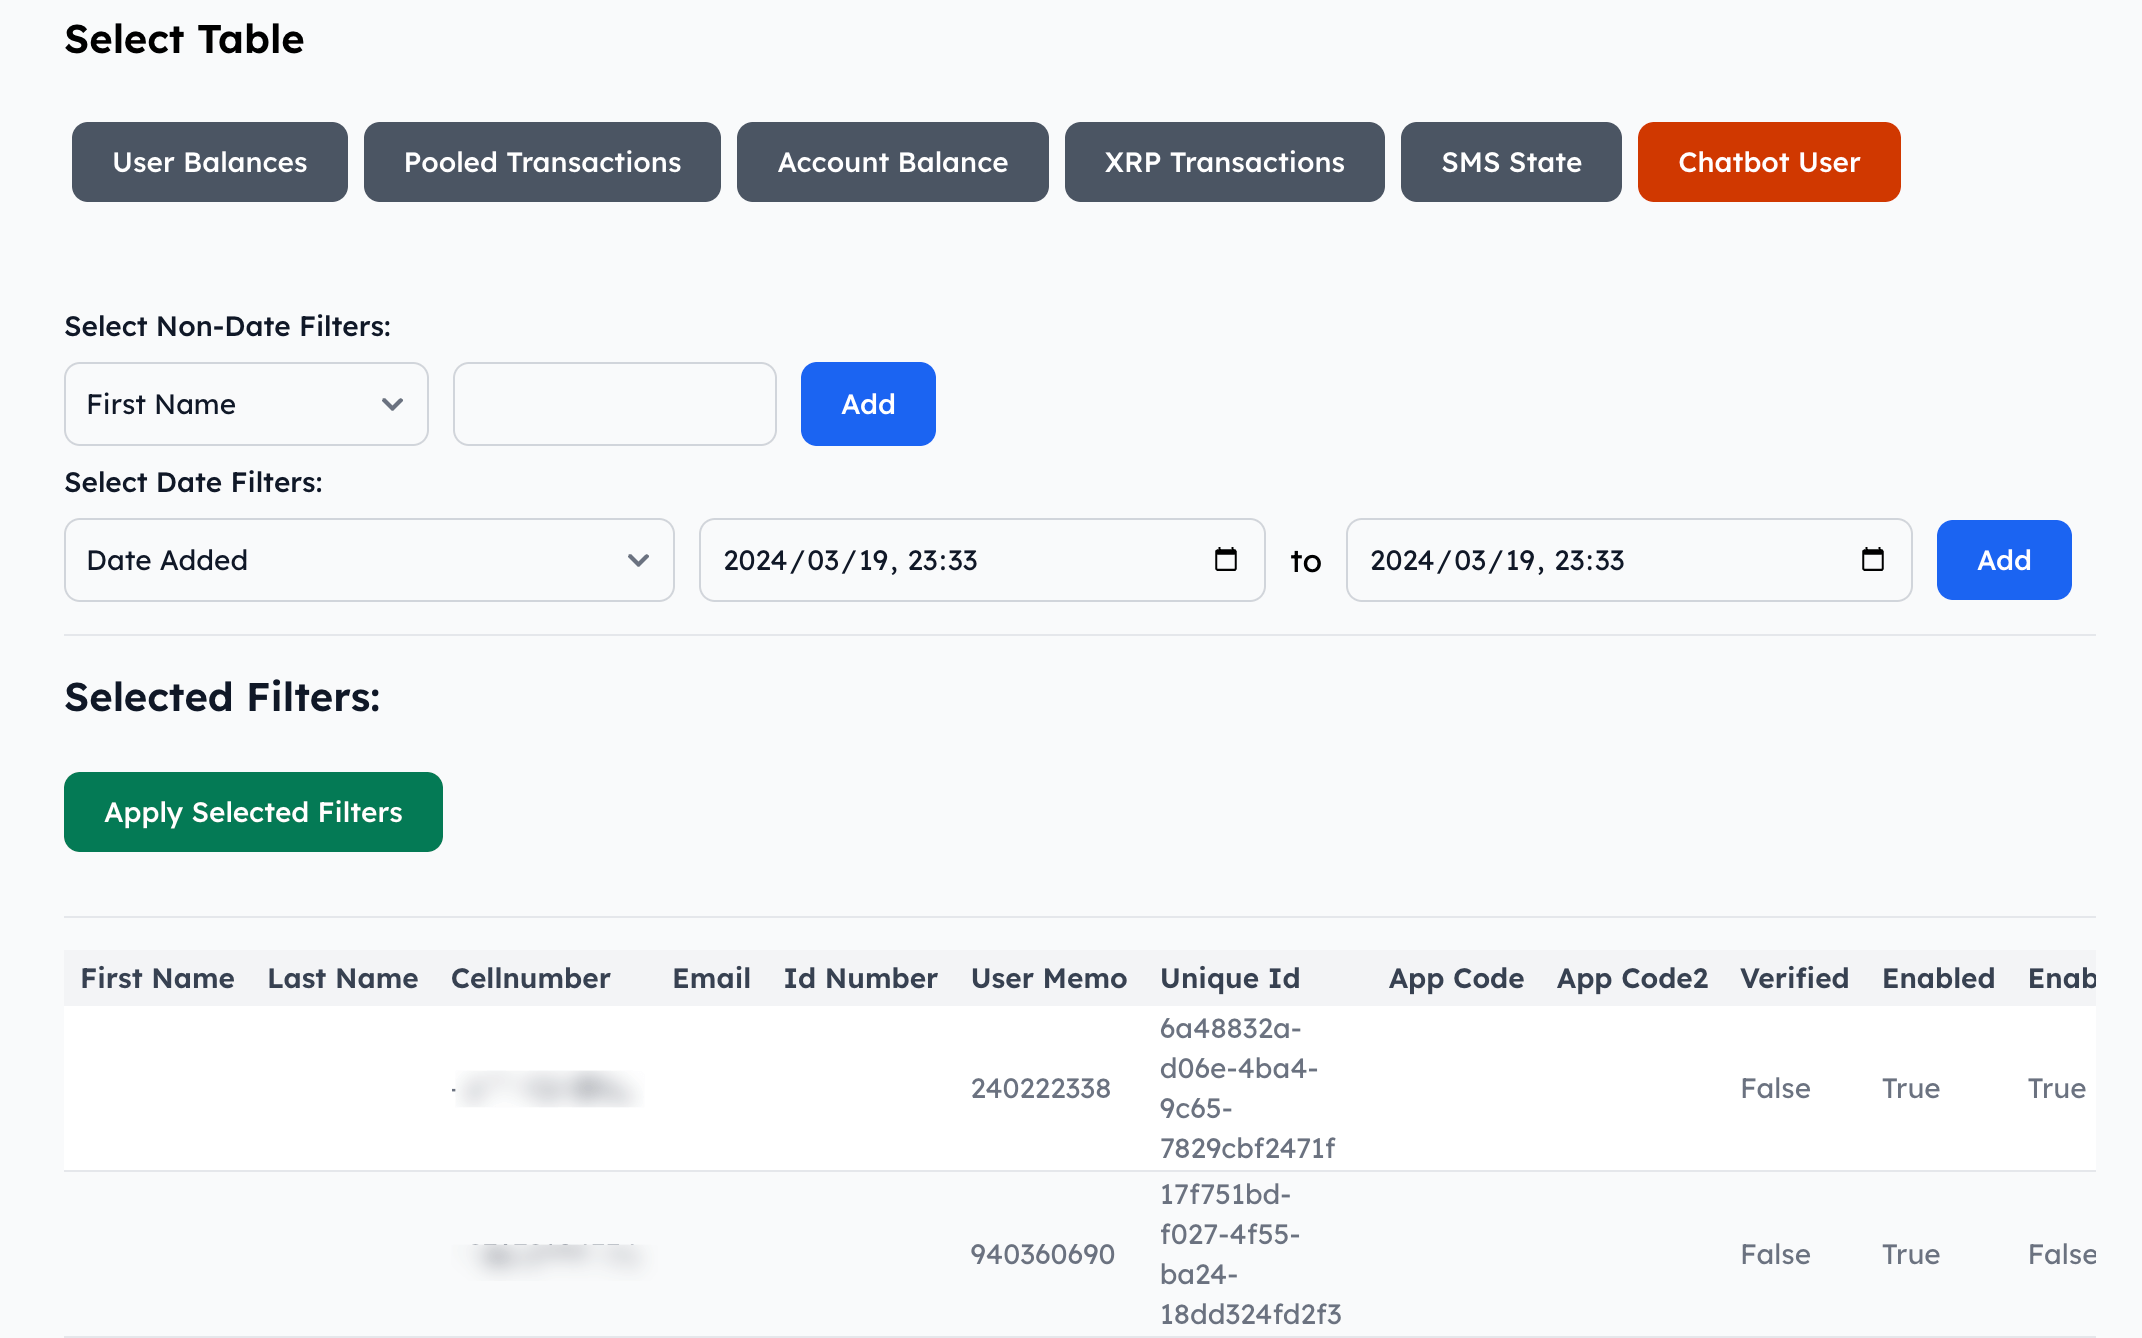This screenshot has width=2142, height=1338.
Task: Click Add button for non-date filter
Action: tap(868, 404)
